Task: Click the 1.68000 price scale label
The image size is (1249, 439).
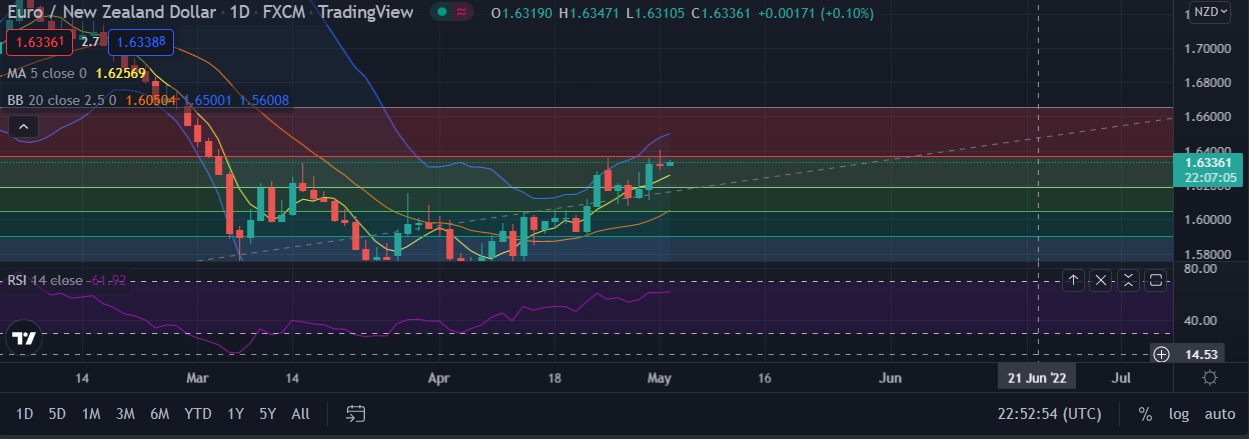Action: point(1208,82)
